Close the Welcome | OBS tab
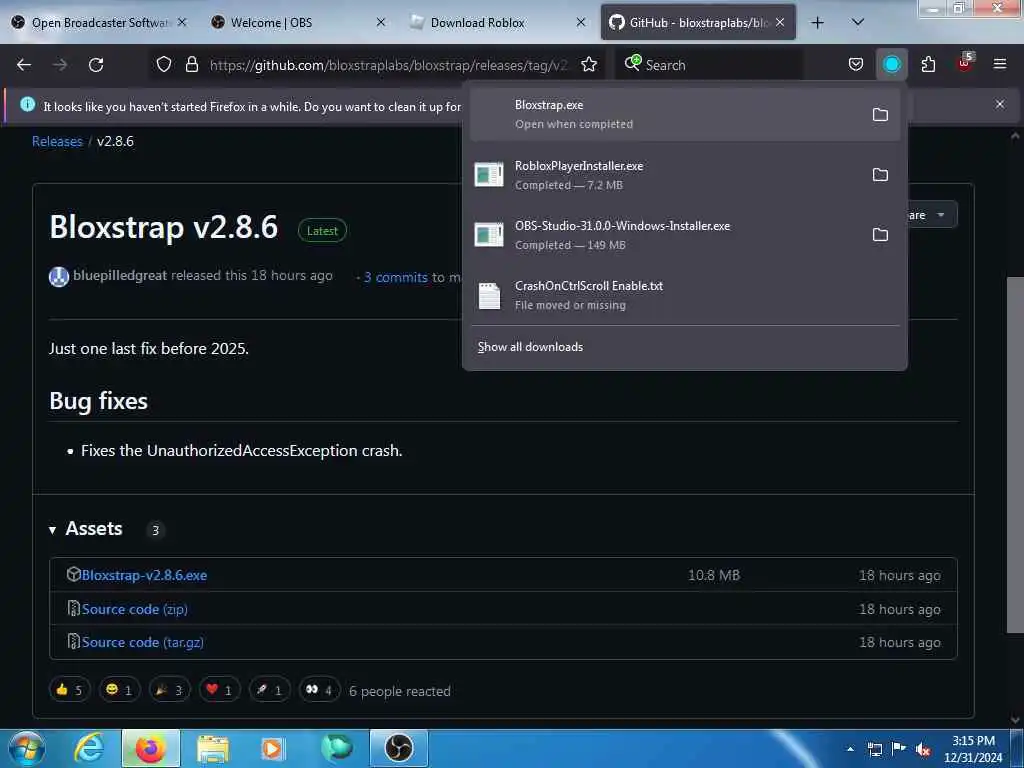This screenshot has height=768, width=1024. coord(381,23)
